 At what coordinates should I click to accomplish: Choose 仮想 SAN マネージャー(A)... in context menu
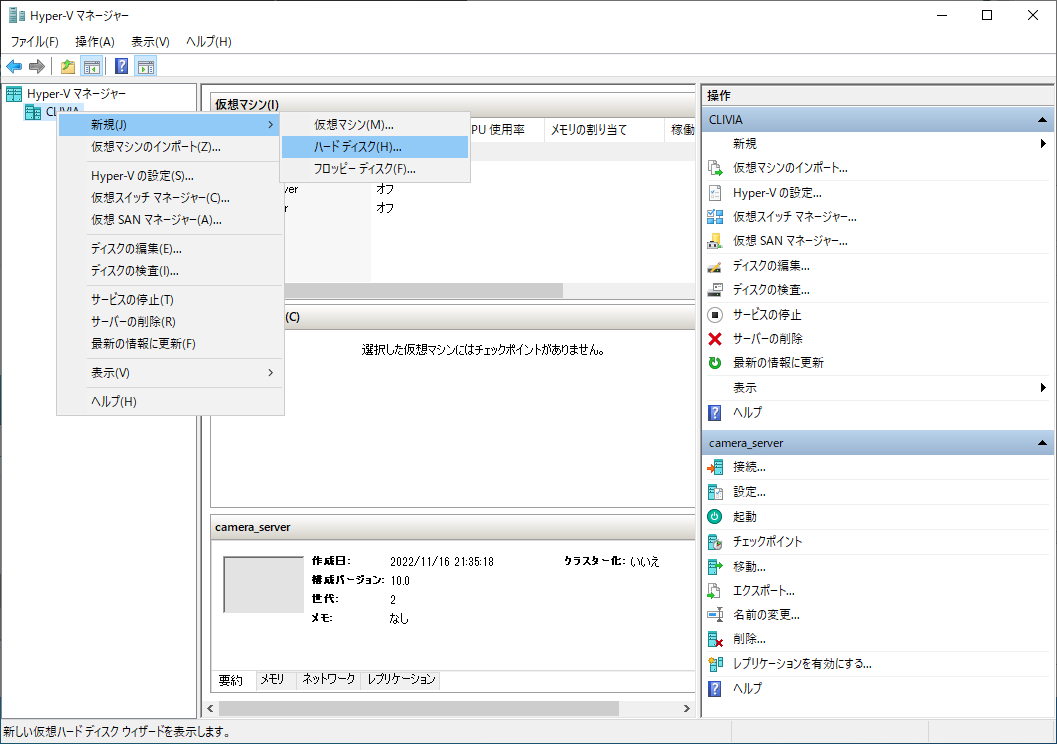(170, 220)
